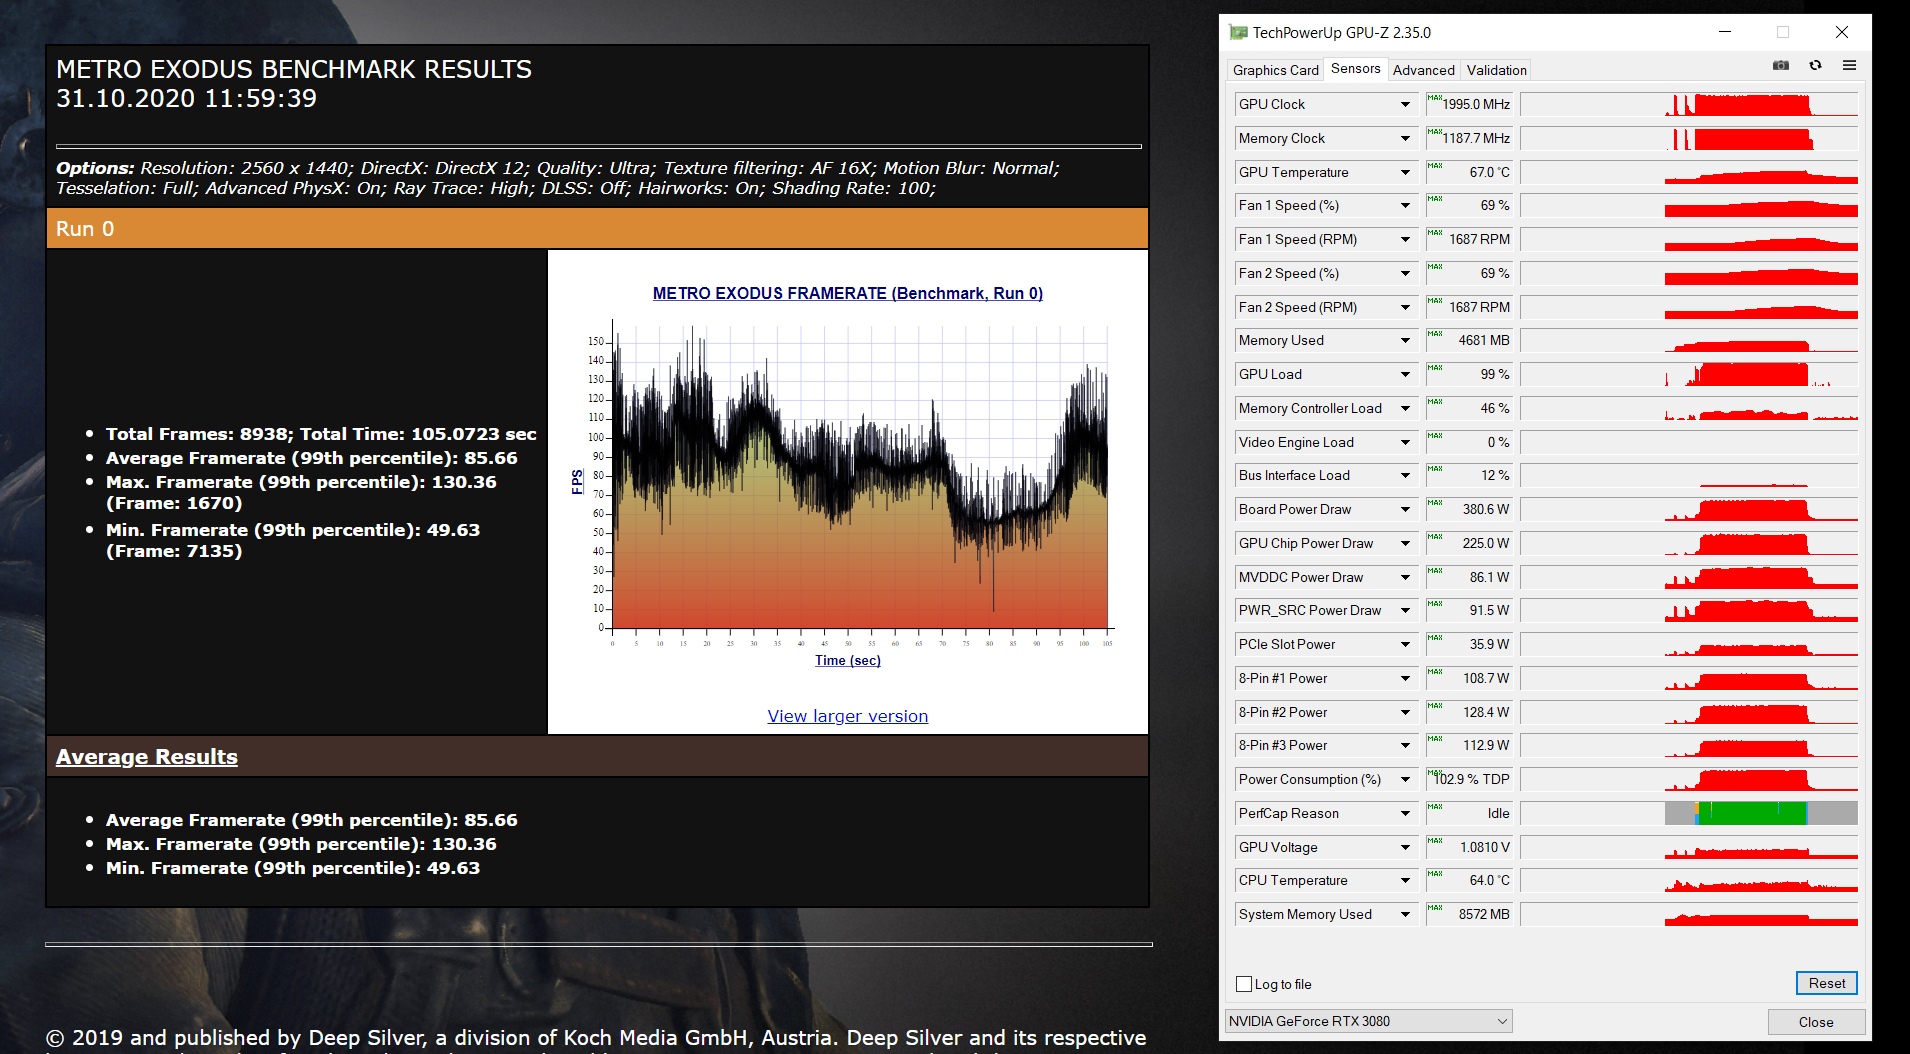
Task: Select the Sensors tab
Action: point(1355,69)
